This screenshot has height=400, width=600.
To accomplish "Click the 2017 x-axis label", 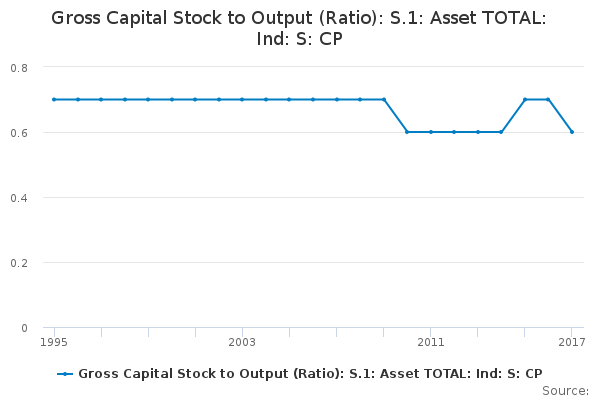I will 571,342.
